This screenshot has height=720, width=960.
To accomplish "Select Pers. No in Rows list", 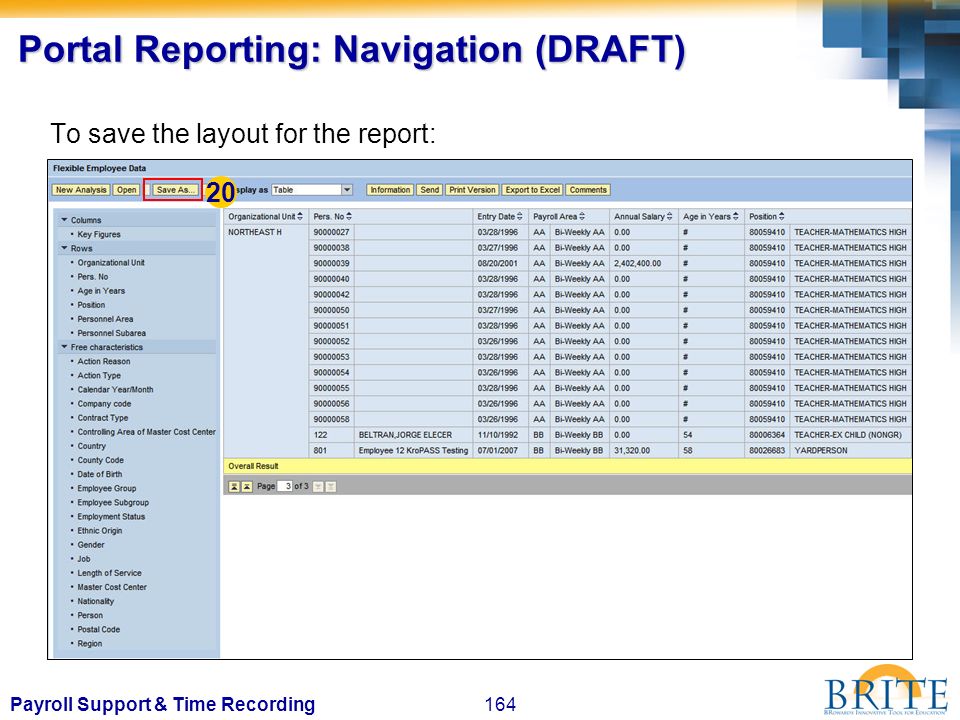I will 92,276.
